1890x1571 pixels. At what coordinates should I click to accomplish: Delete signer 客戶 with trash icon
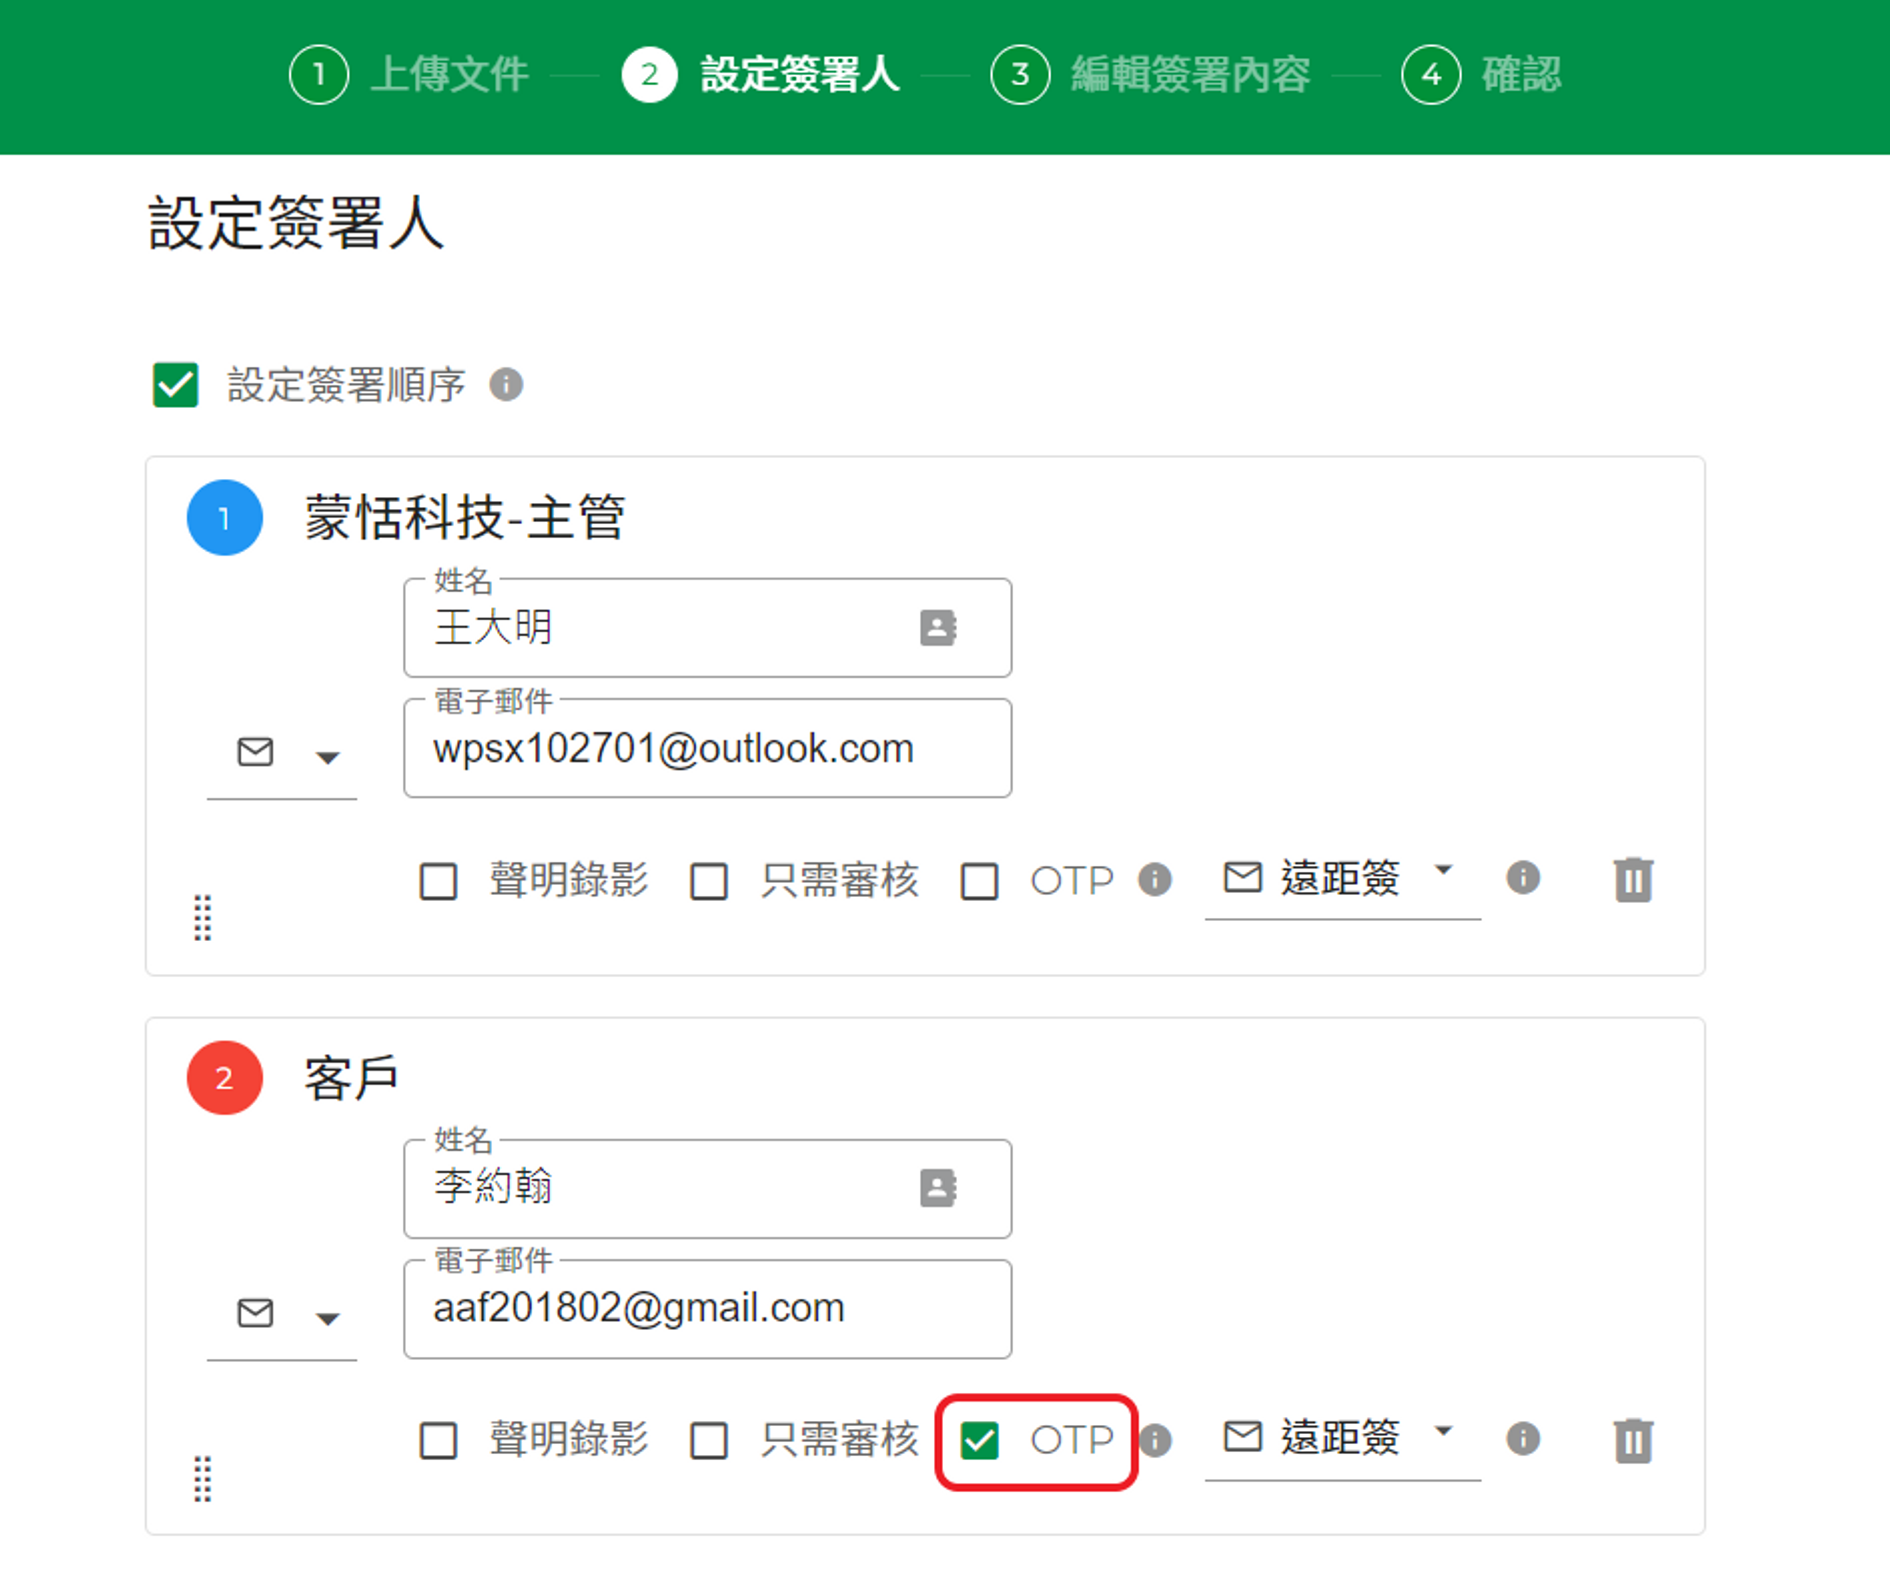click(1633, 1441)
